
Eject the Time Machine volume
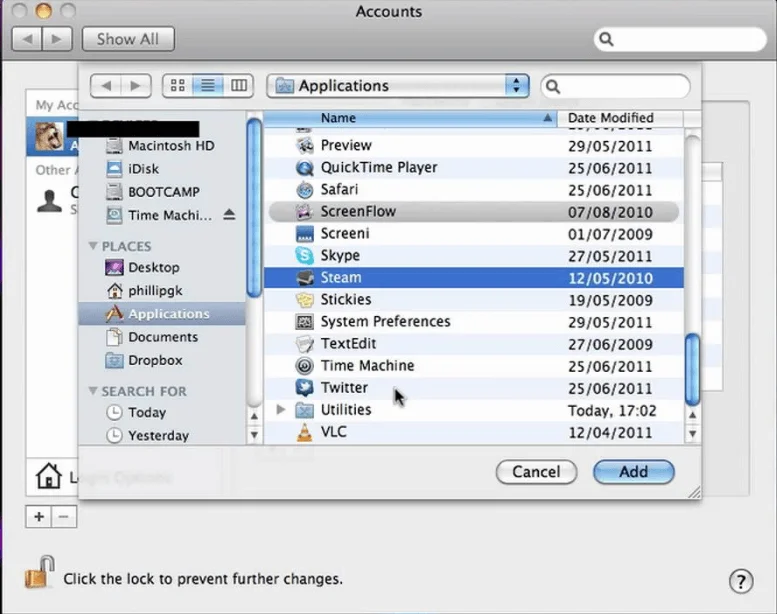pos(229,215)
